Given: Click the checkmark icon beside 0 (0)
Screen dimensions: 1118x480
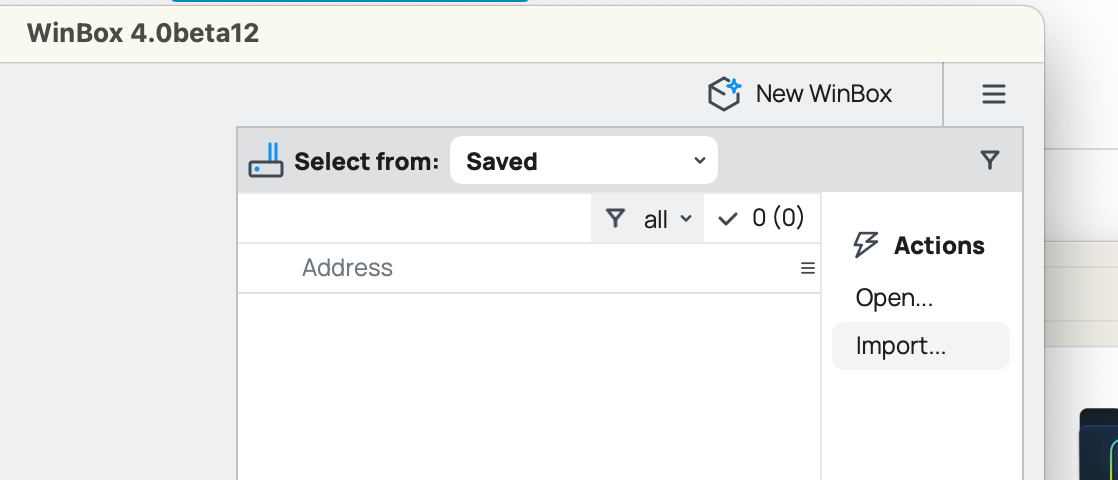Looking at the screenshot, I should coord(728,219).
